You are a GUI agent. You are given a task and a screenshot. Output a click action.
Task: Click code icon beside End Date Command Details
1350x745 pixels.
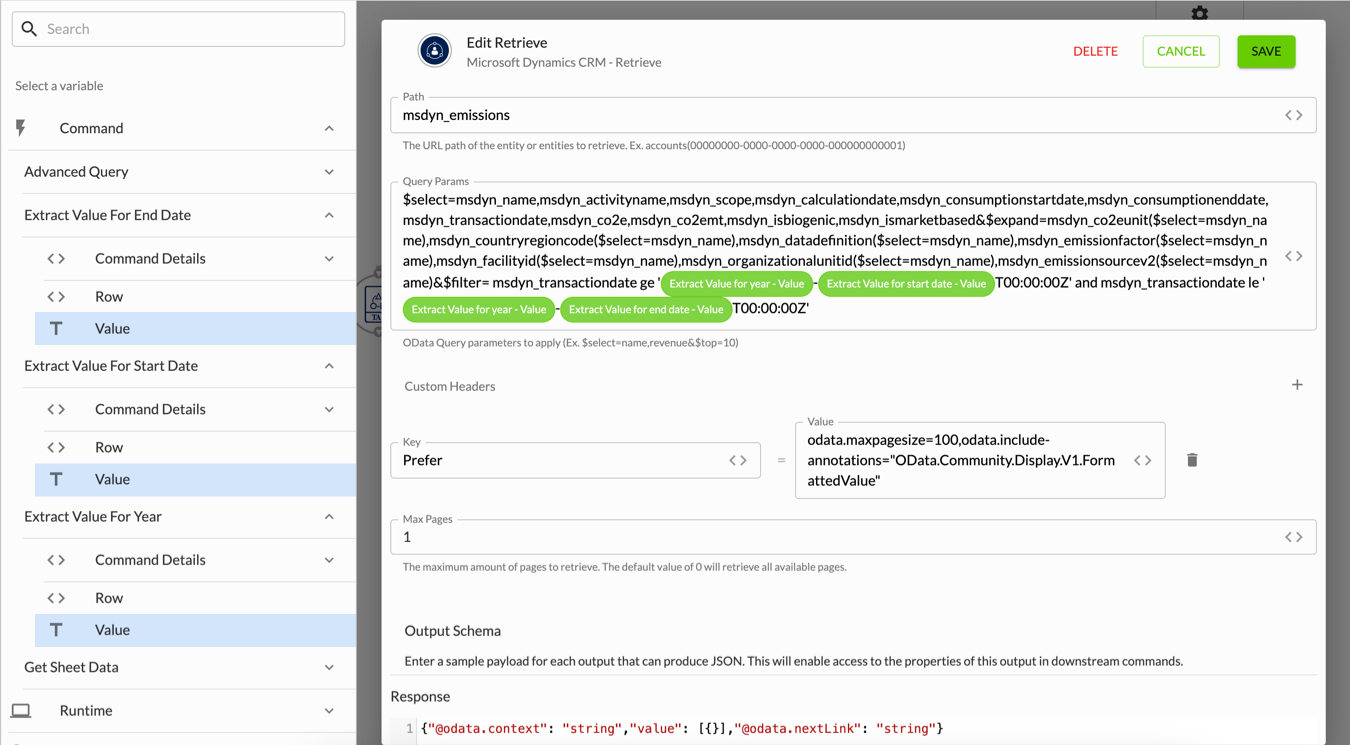tap(56, 258)
